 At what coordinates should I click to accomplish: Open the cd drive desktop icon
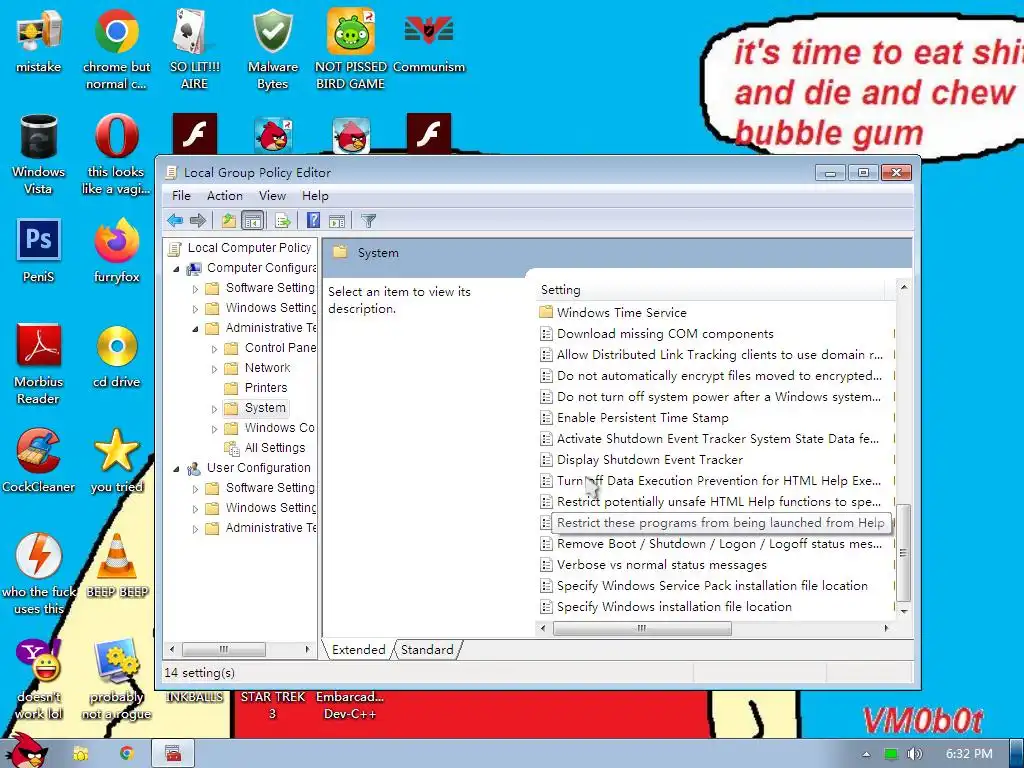pos(116,356)
